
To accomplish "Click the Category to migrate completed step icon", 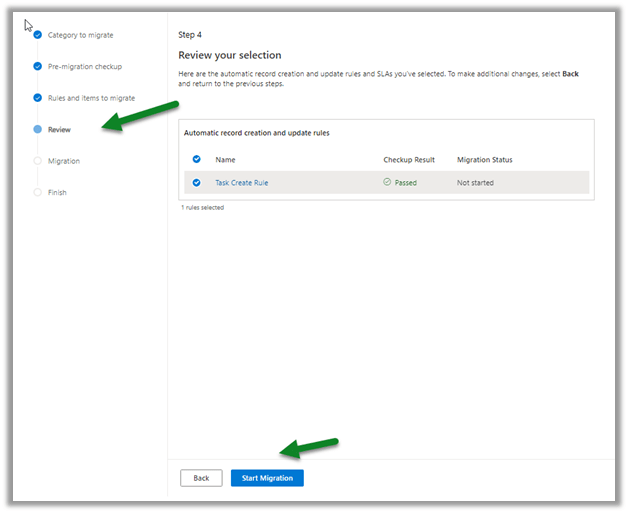I will point(38,35).
